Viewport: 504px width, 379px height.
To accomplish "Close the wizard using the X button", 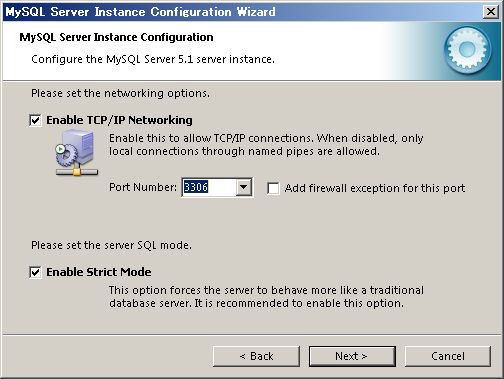I will tap(491, 12).
